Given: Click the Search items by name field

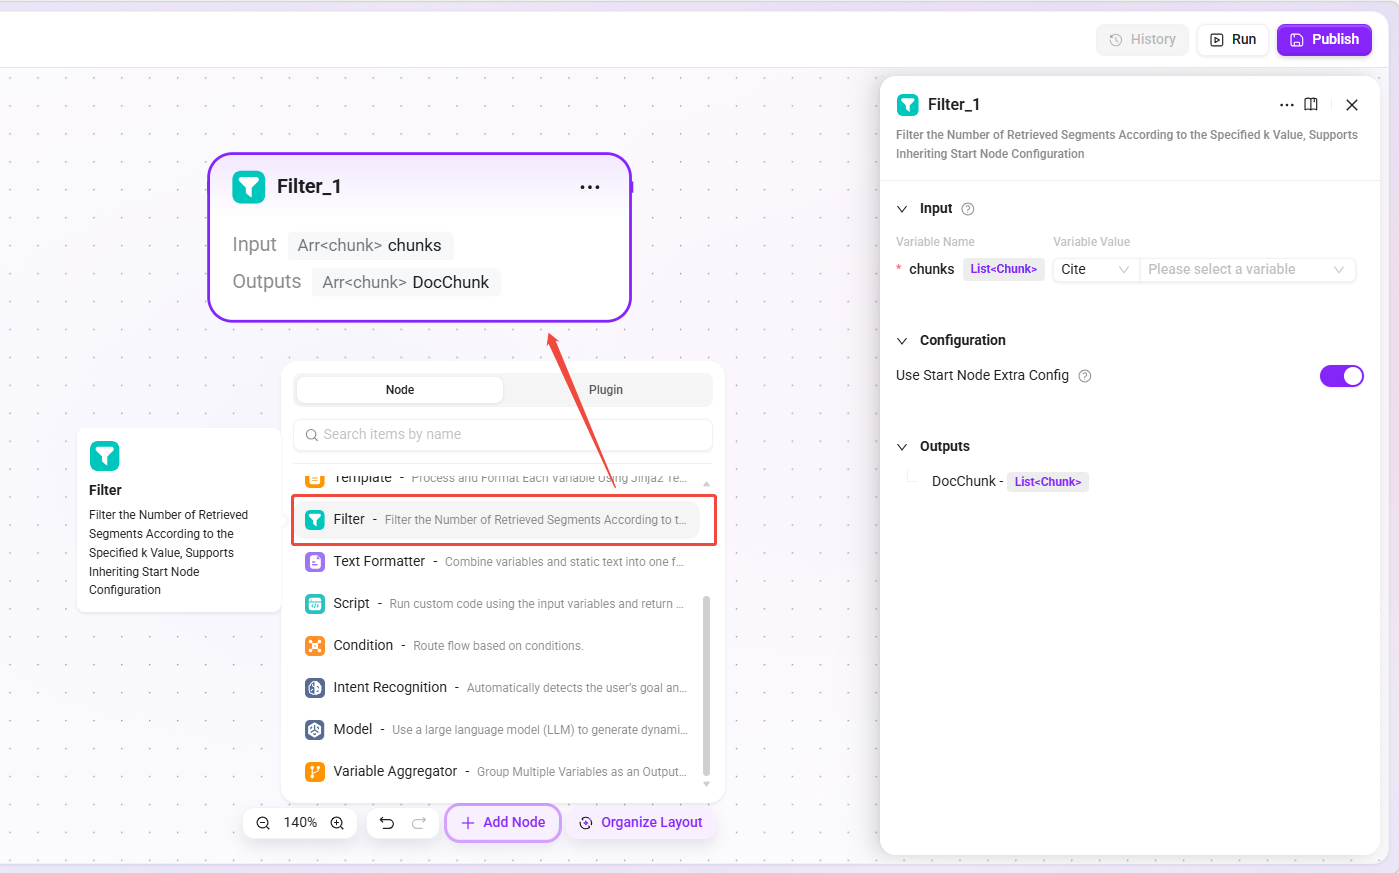Looking at the screenshot, I should [x=503, y=435].
